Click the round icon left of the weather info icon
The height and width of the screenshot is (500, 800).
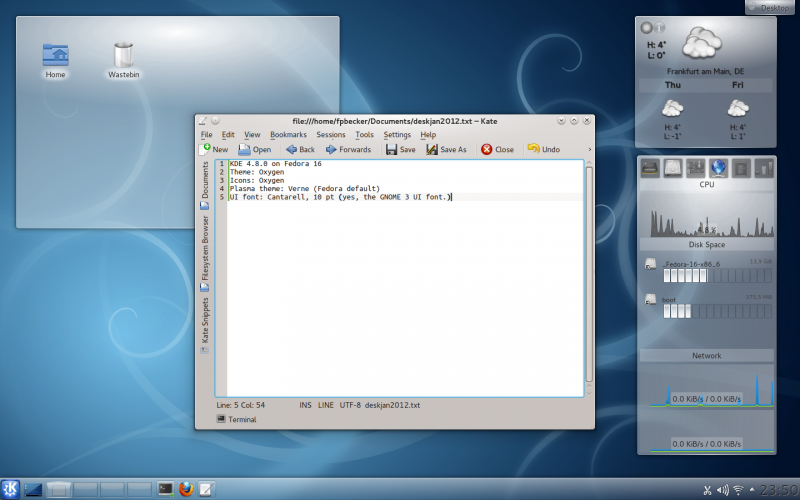pyautogui.click(x=646, y=27)
